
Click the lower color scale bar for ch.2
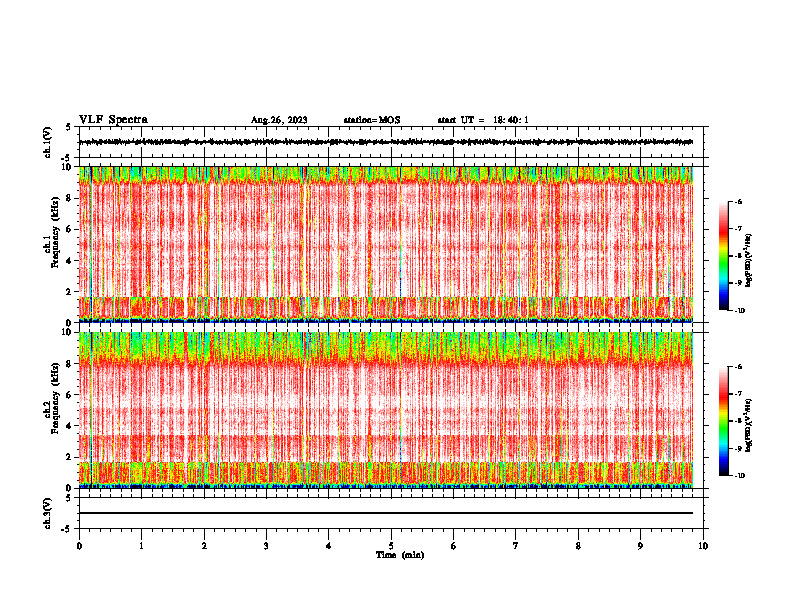click(723, 421)
